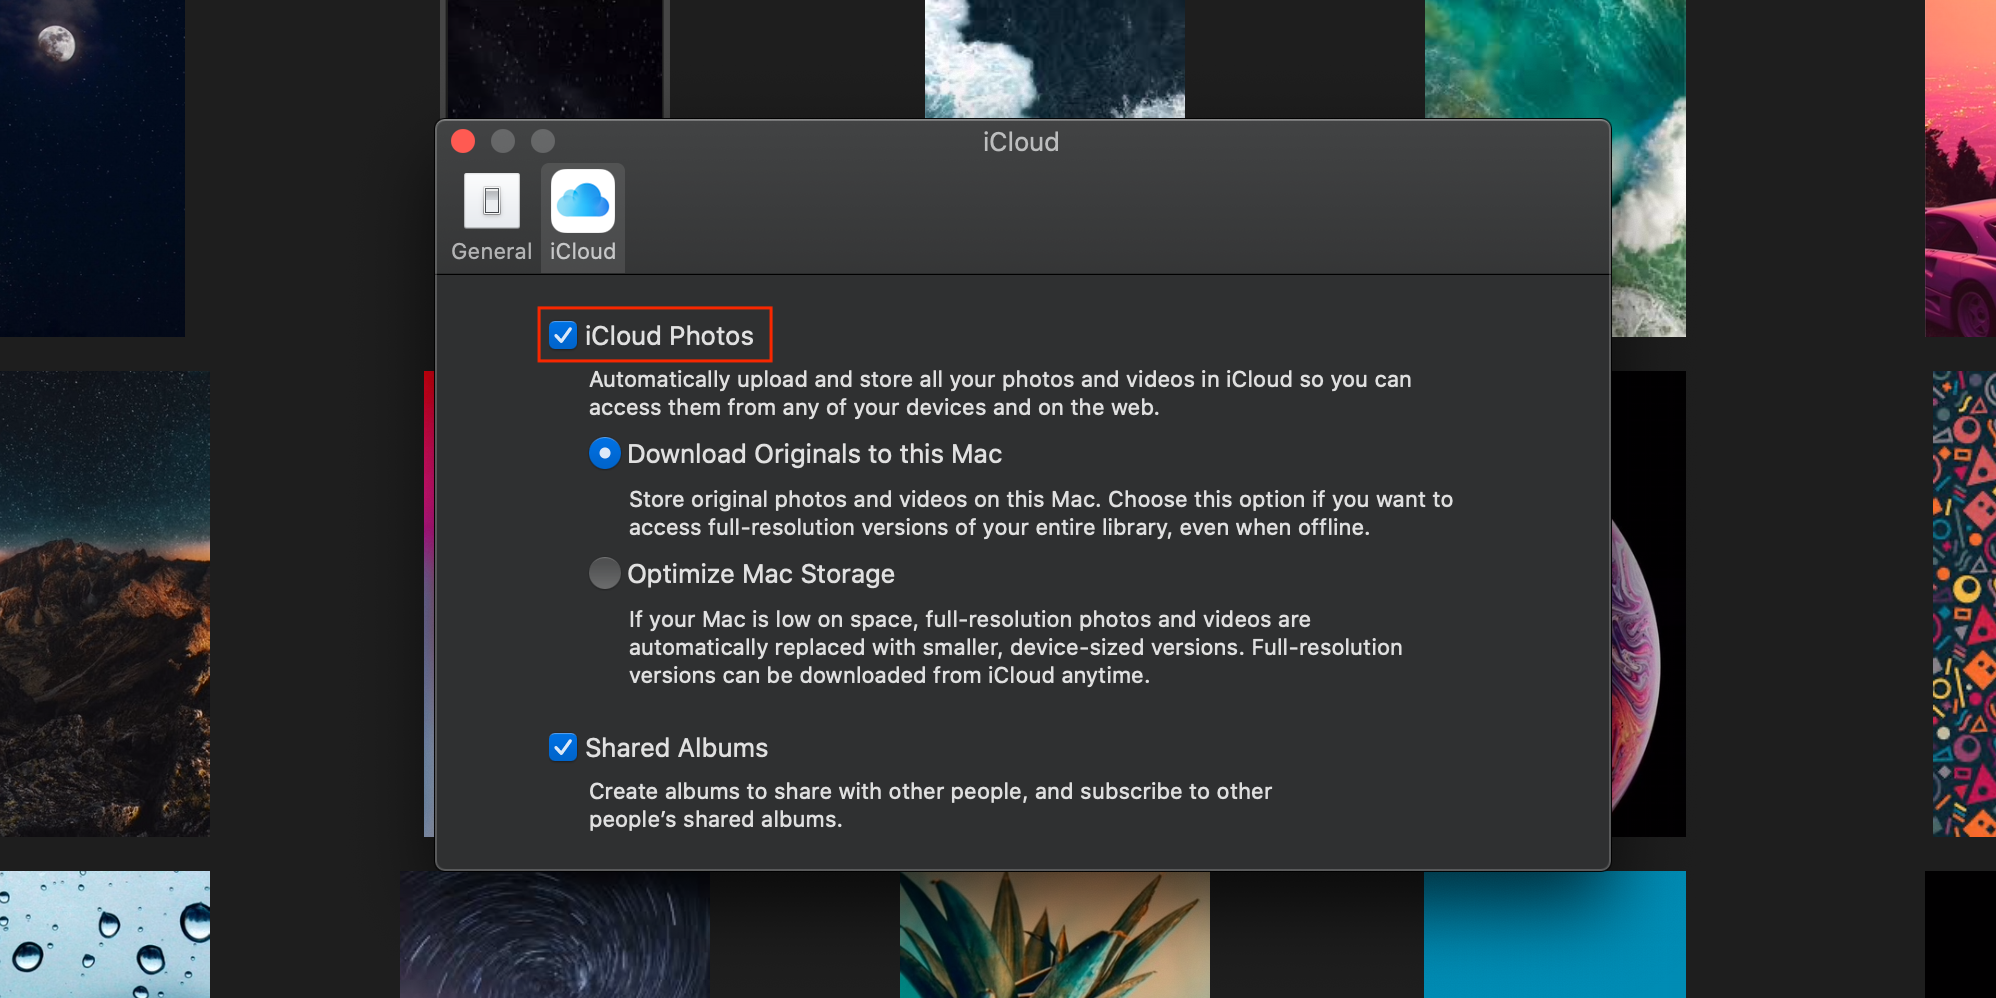Click the grayed-out minimize window button
1996x998 pixels.
click(503, 141)
